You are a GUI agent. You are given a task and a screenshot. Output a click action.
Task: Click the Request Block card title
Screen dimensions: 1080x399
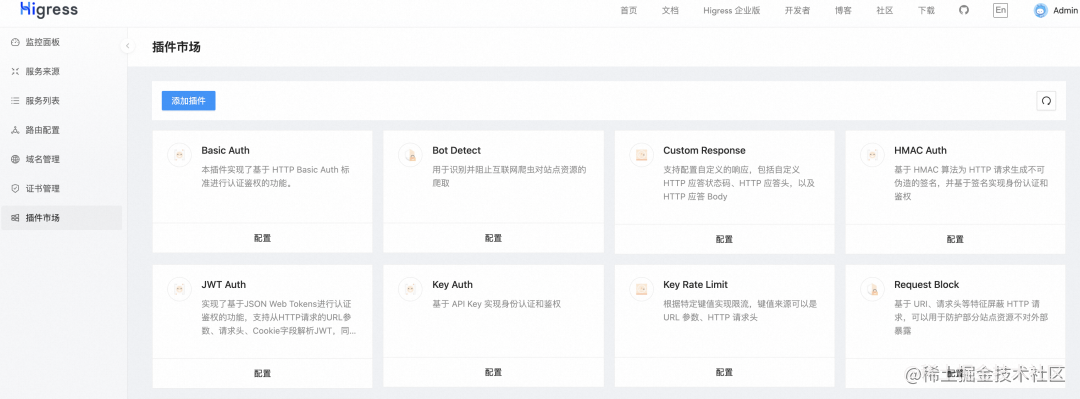926,285
